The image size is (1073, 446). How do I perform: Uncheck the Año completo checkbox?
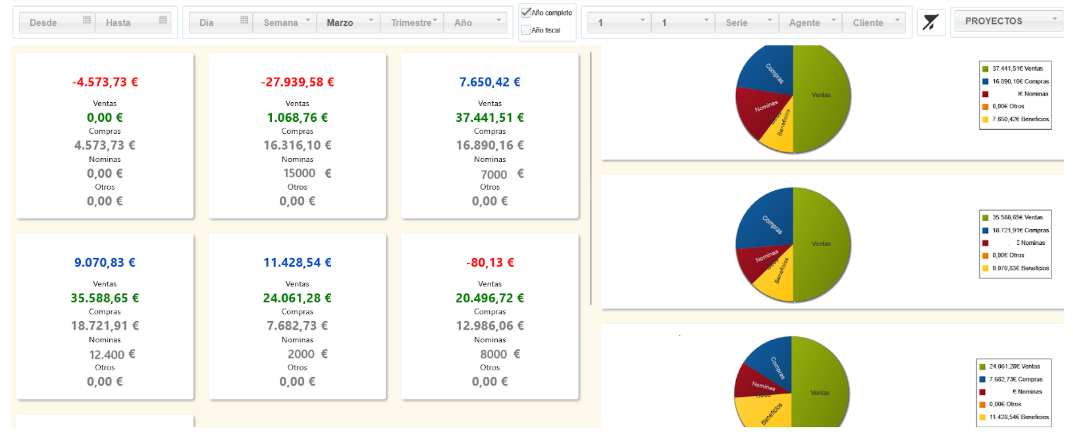point(526,12)
